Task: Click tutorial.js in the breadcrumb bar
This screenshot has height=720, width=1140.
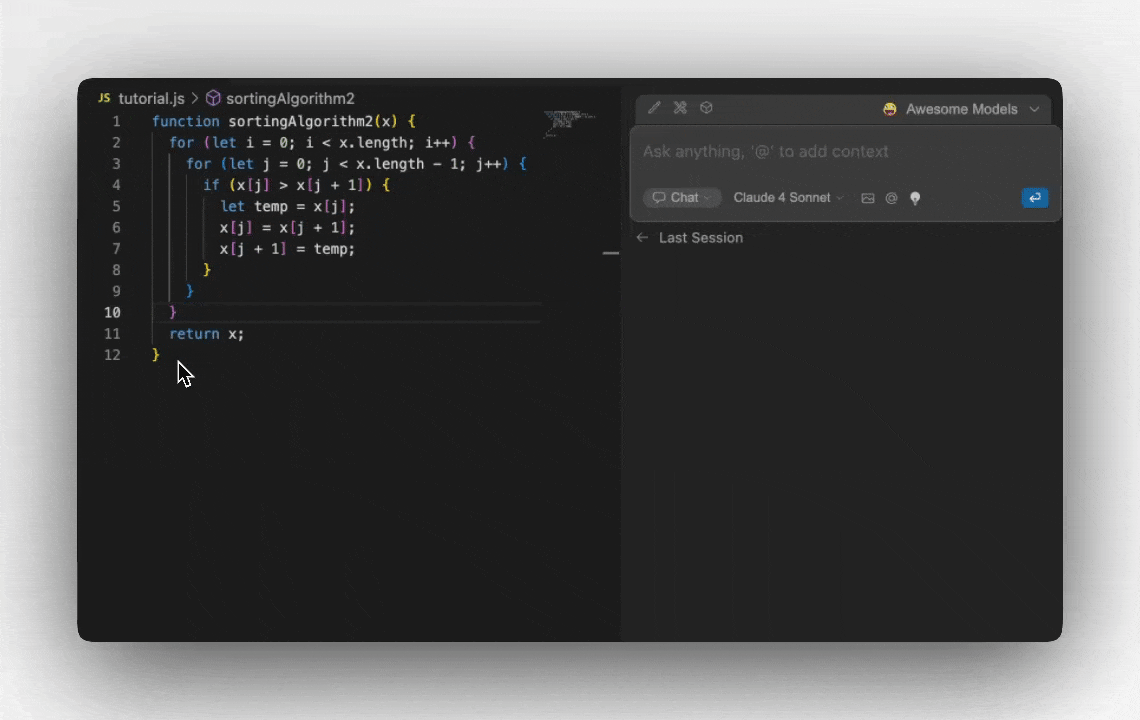Action: (x=152, y=98)
